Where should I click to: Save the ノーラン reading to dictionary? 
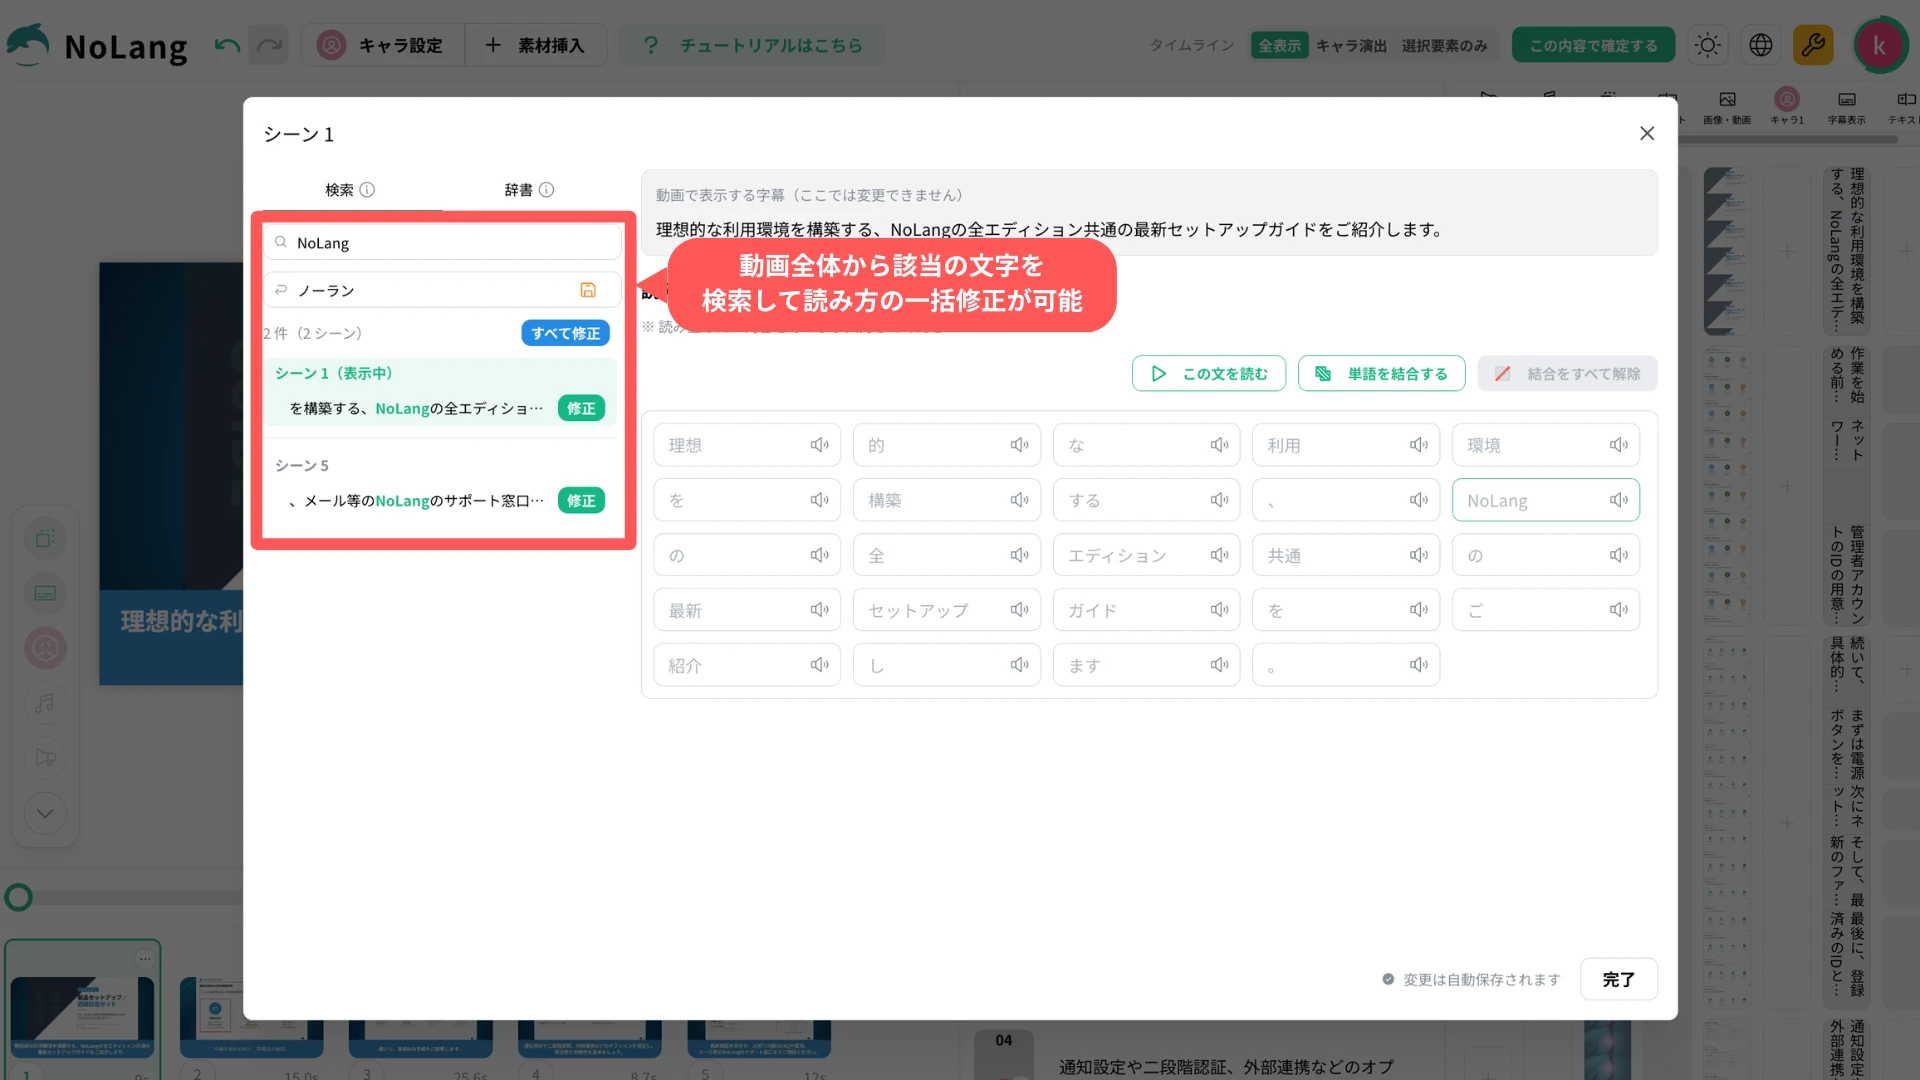(588, 290)
